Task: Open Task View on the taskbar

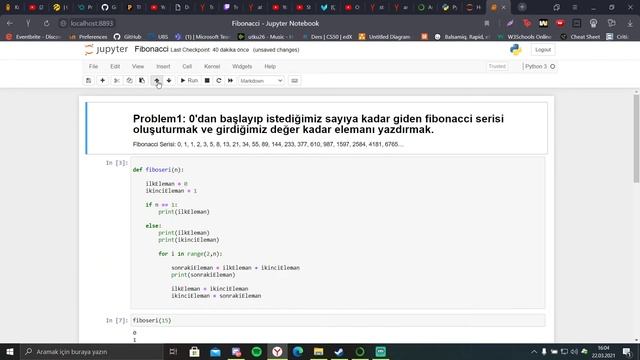Action: (173, 351)
